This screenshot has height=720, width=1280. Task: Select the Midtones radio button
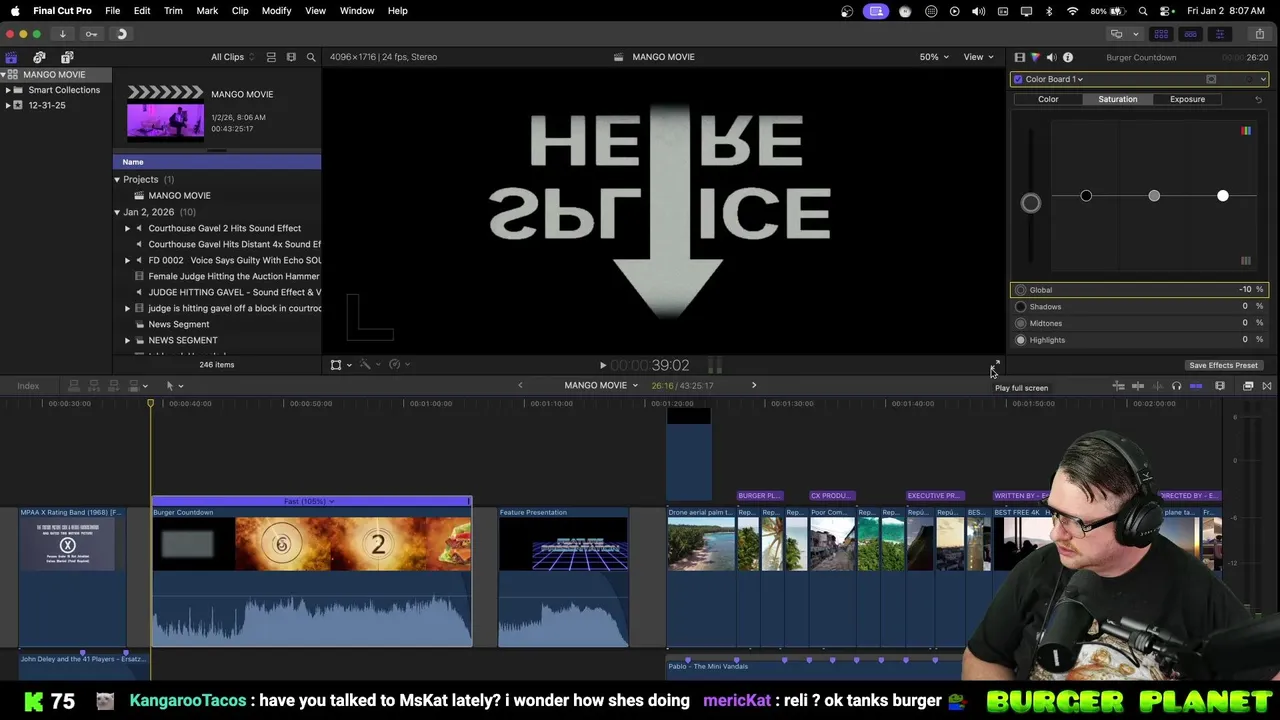point(1020,323)
